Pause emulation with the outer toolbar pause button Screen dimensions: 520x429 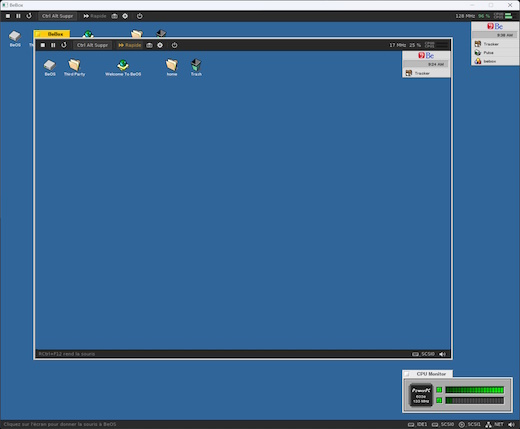point(18,16)
